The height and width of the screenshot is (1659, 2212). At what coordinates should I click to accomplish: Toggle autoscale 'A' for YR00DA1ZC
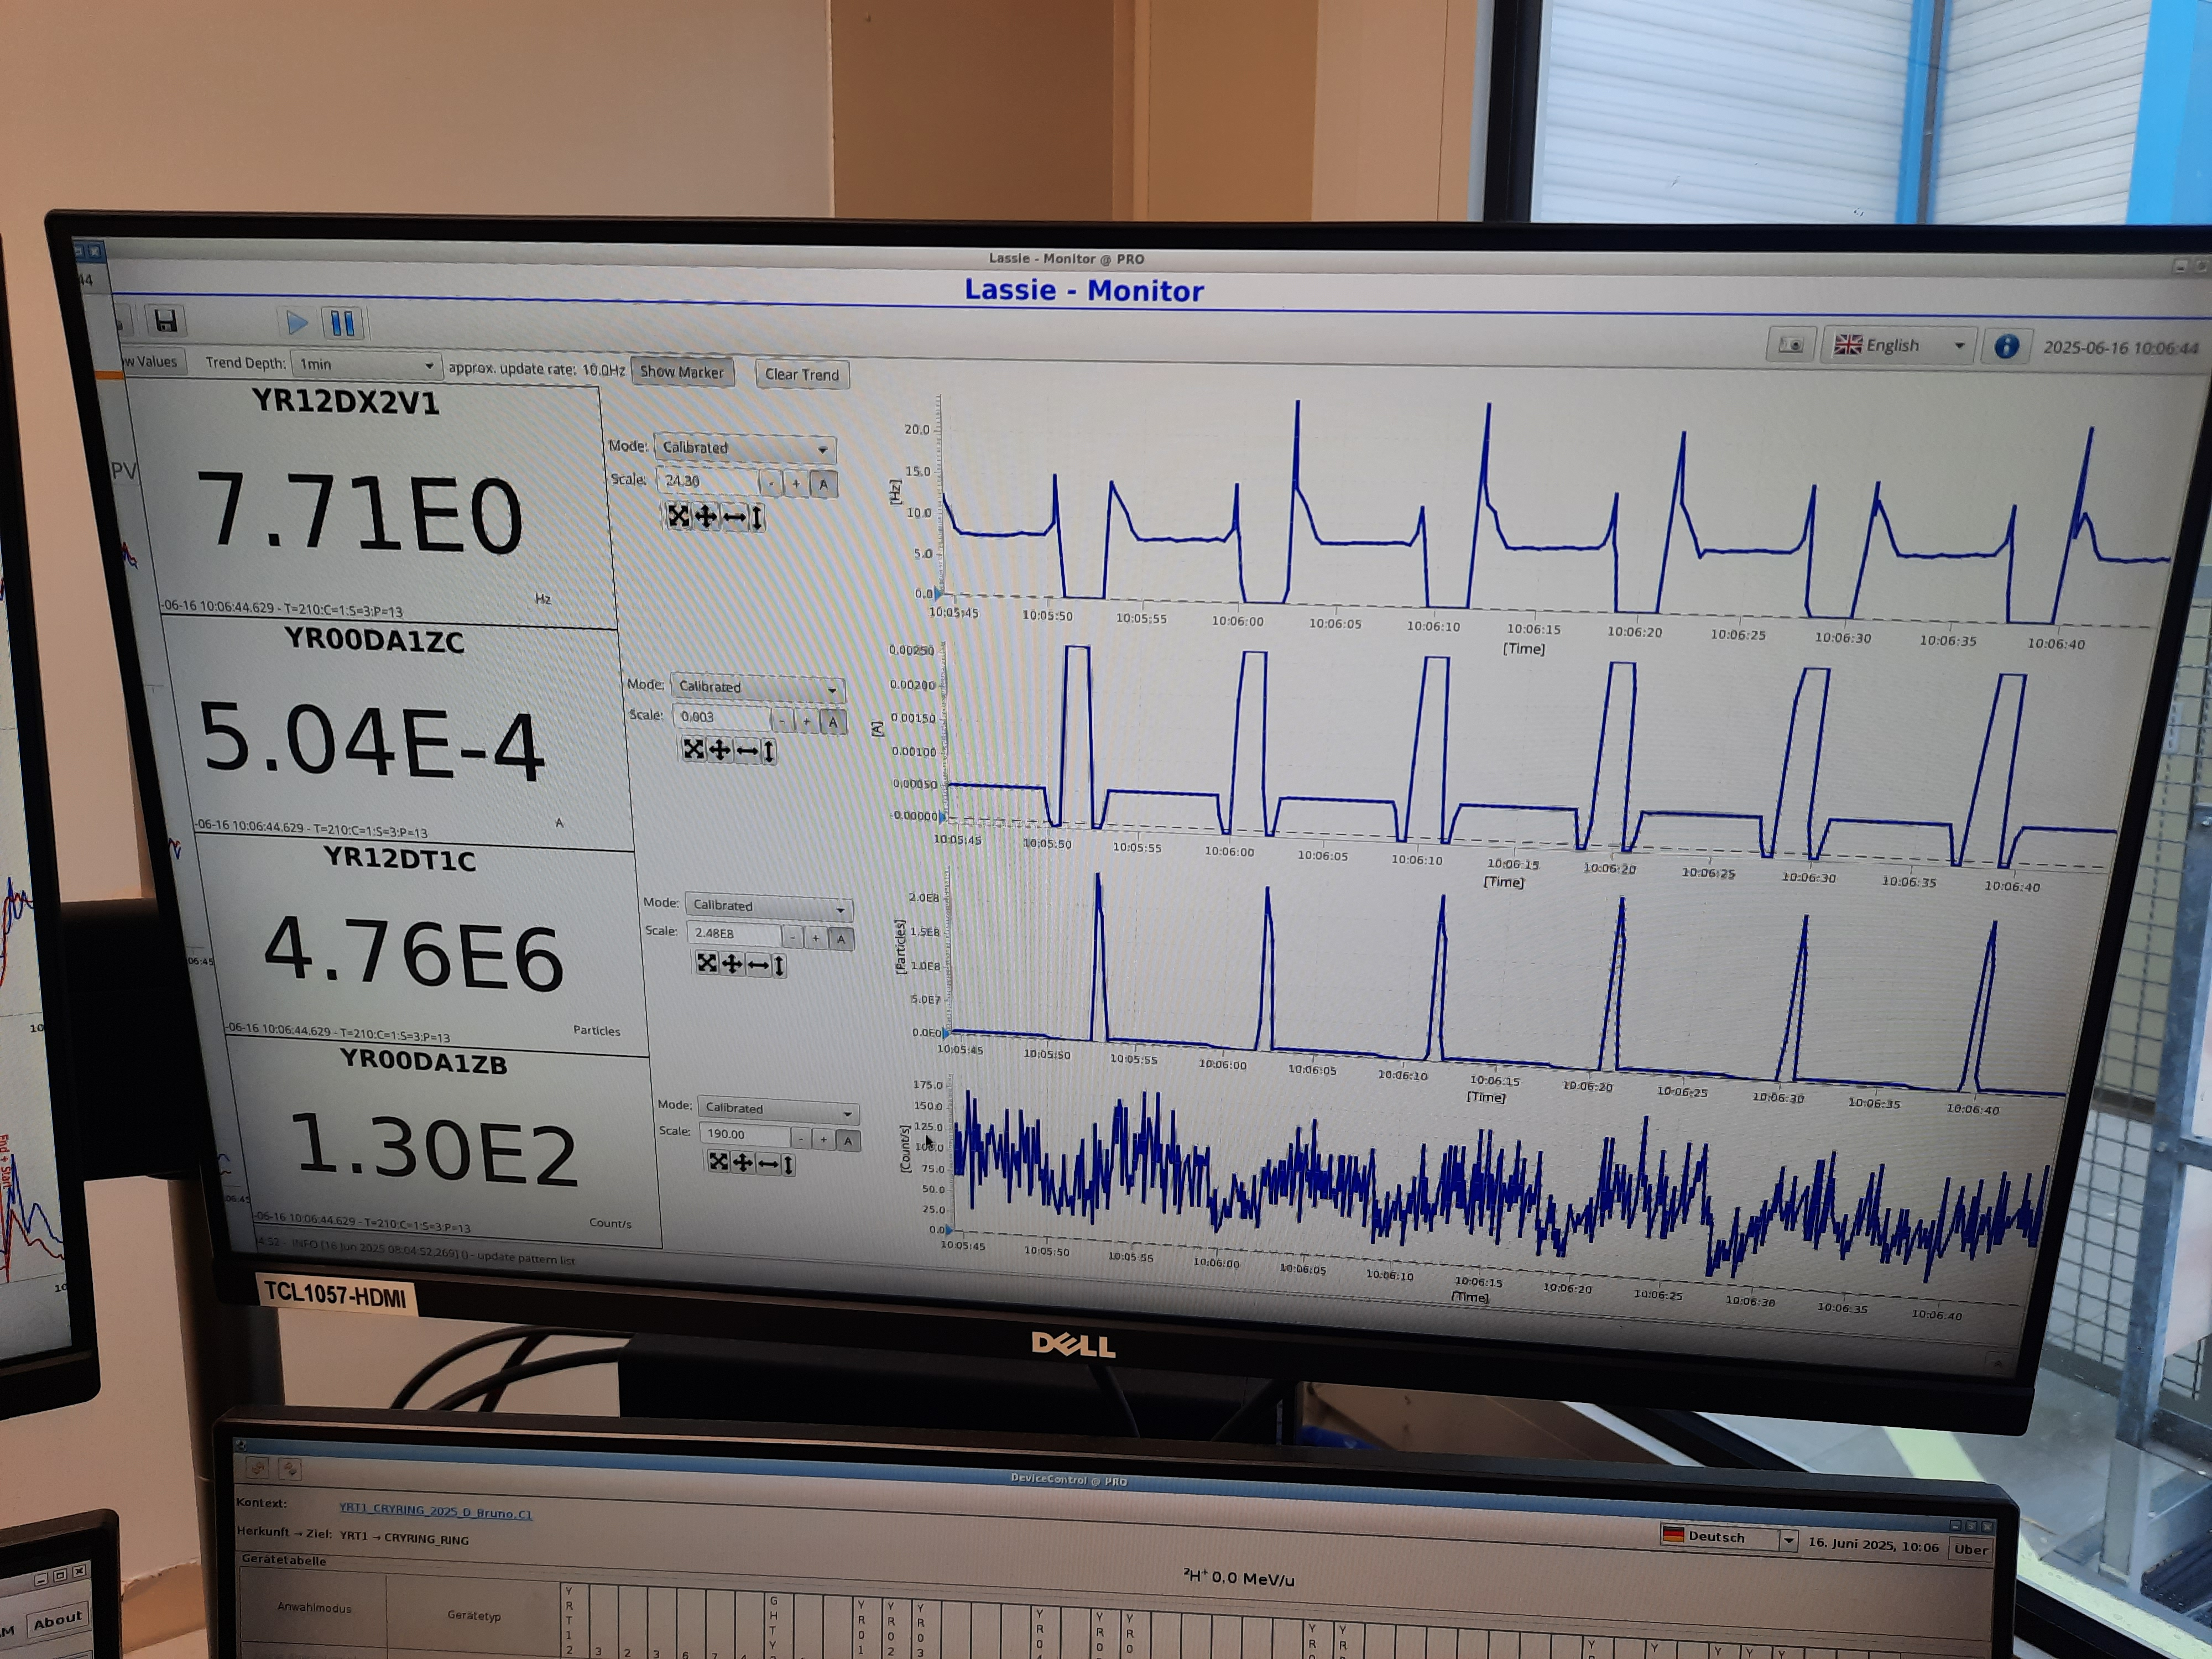[833, 722]
